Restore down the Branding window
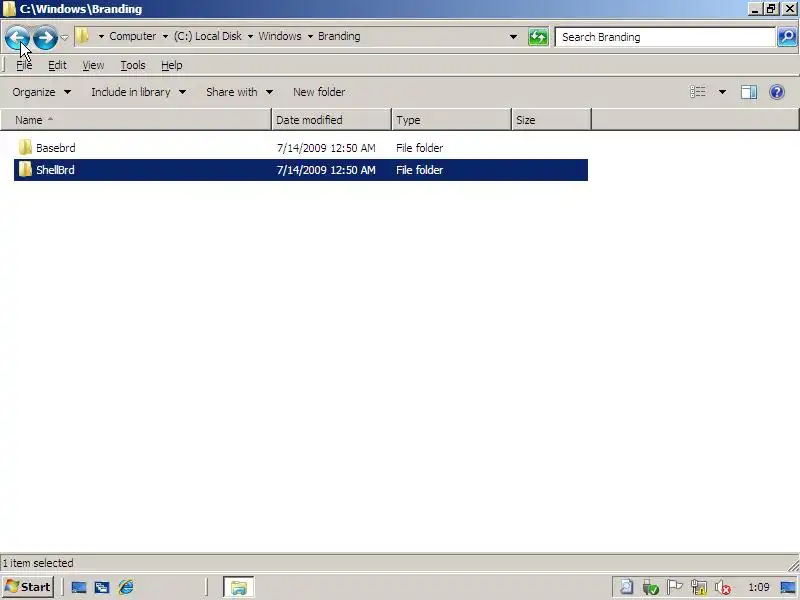Image resolution: width=800 pixels, height=600 pixels. coord(771,9)
